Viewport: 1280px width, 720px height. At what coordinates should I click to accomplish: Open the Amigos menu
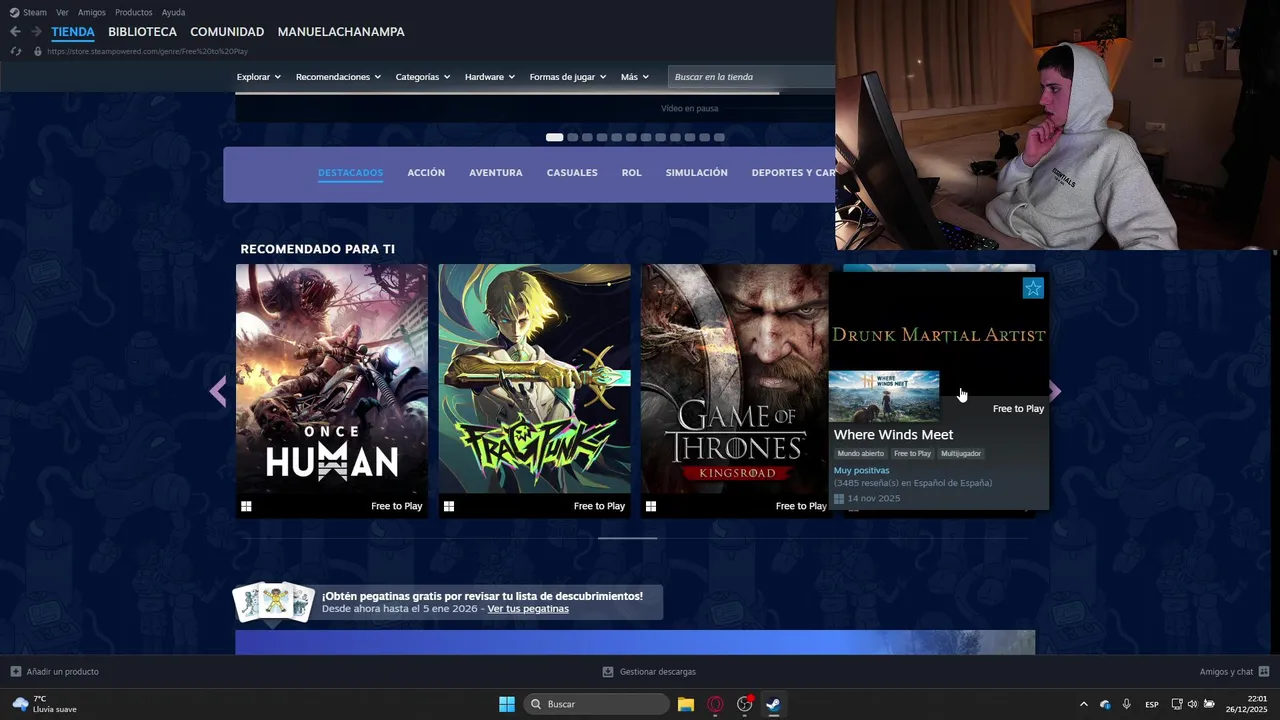coord(92,12)
